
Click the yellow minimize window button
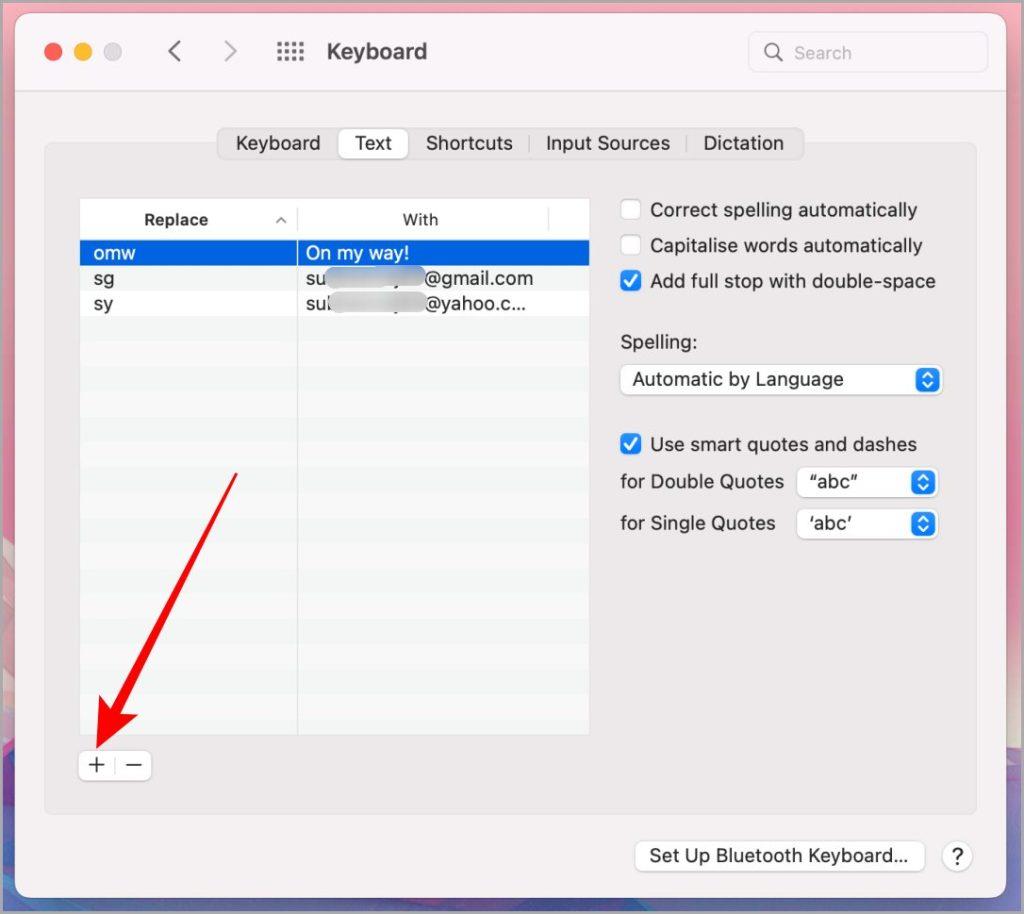[x=83, y=52]
